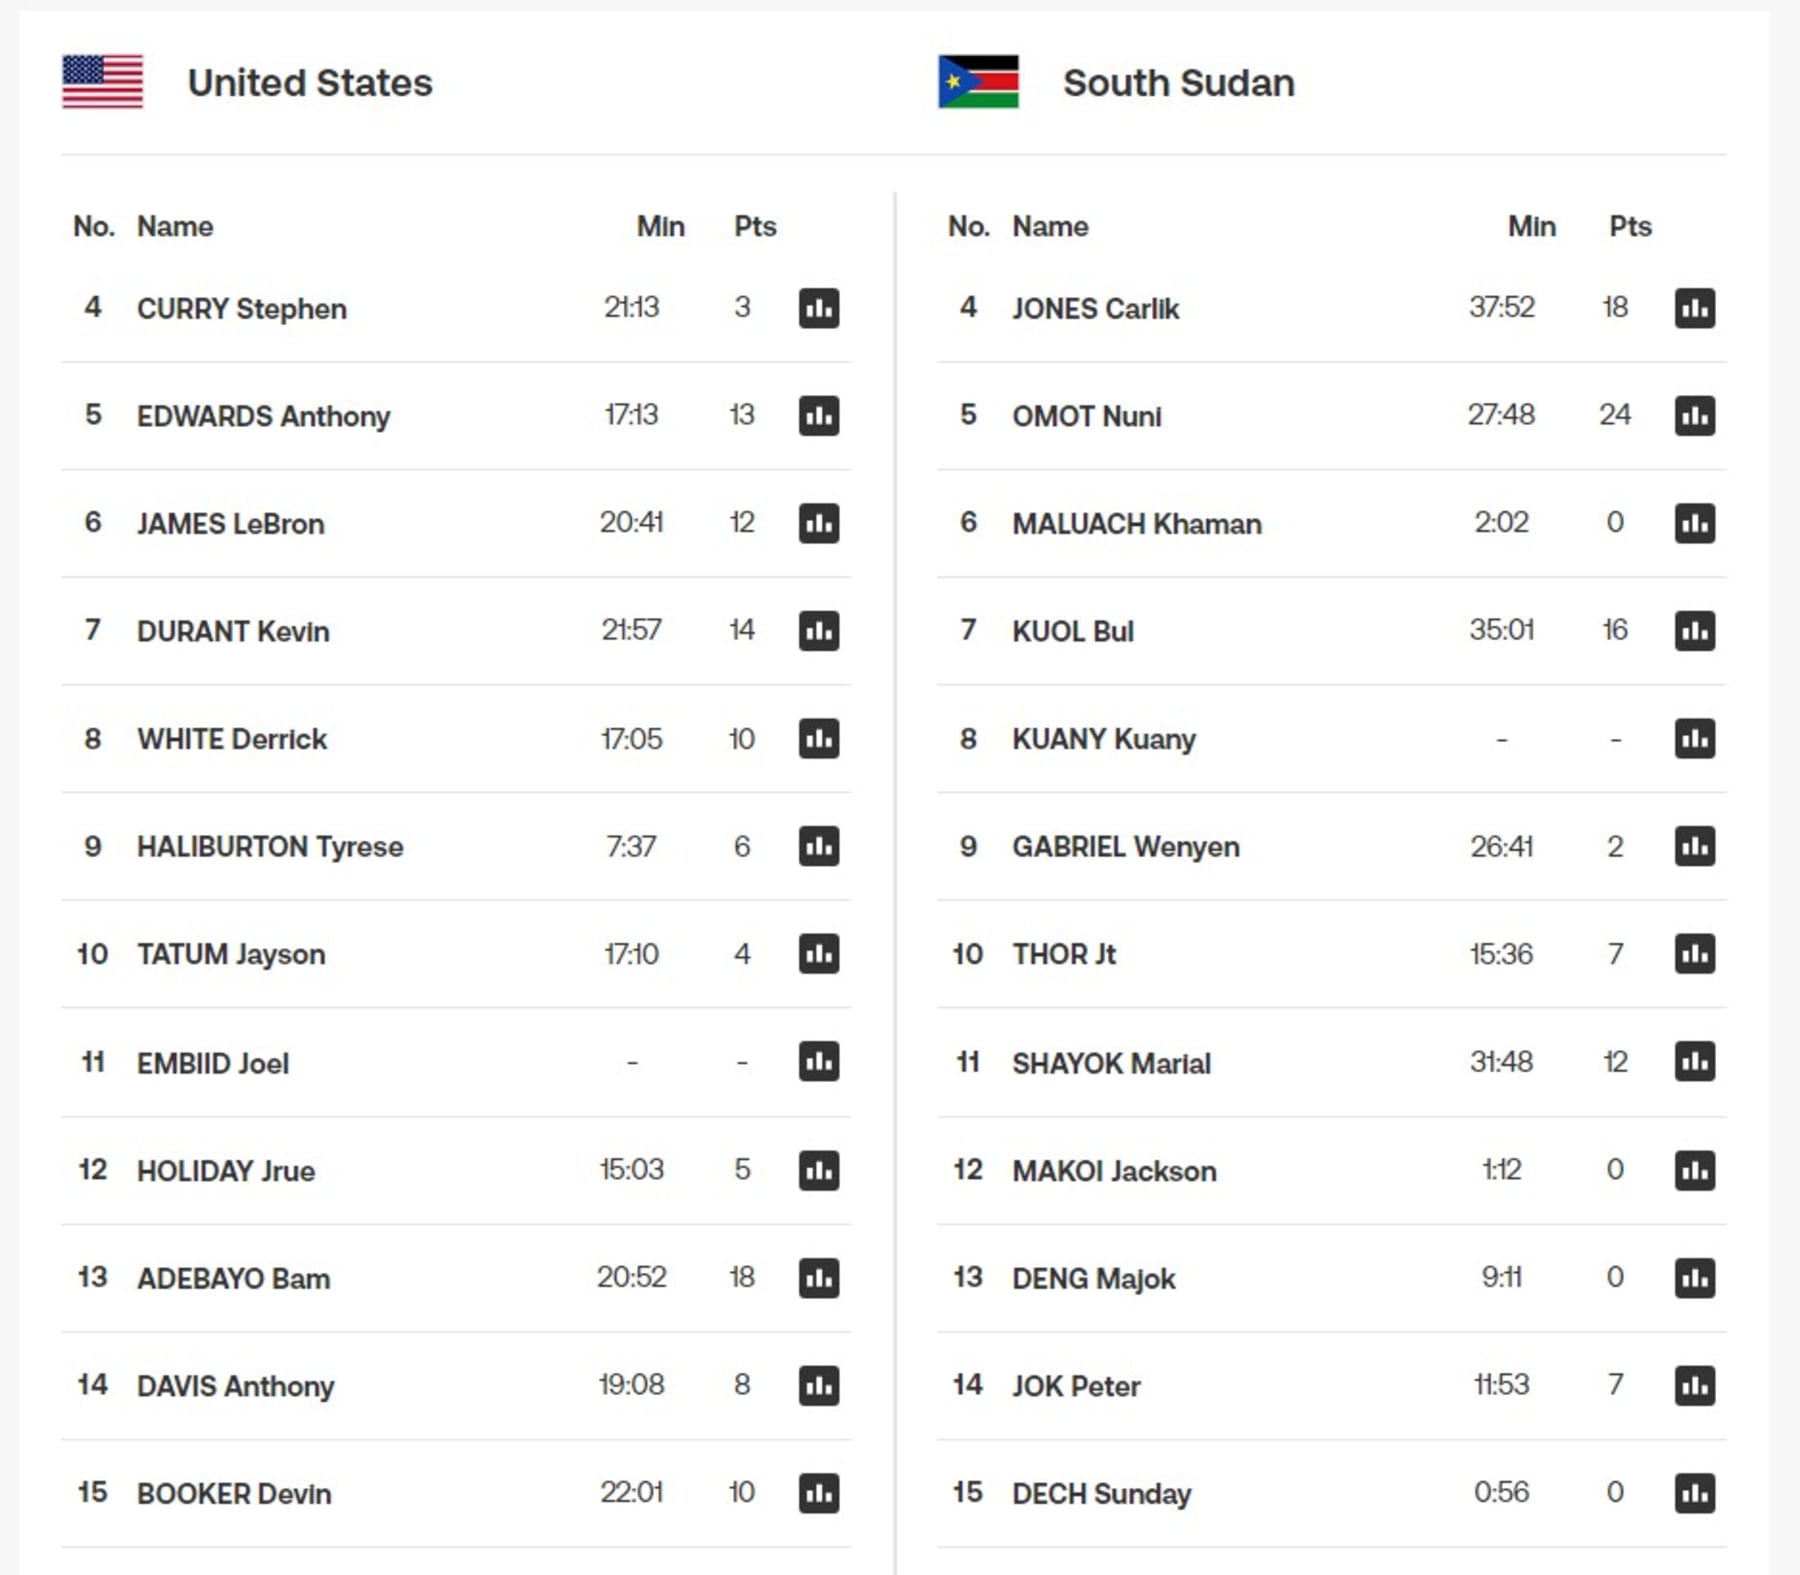1800x1575 pixels.
Task: Open stats chart icon for Stephen Curry
Action: pyautogui.click(x=818, y=308)
